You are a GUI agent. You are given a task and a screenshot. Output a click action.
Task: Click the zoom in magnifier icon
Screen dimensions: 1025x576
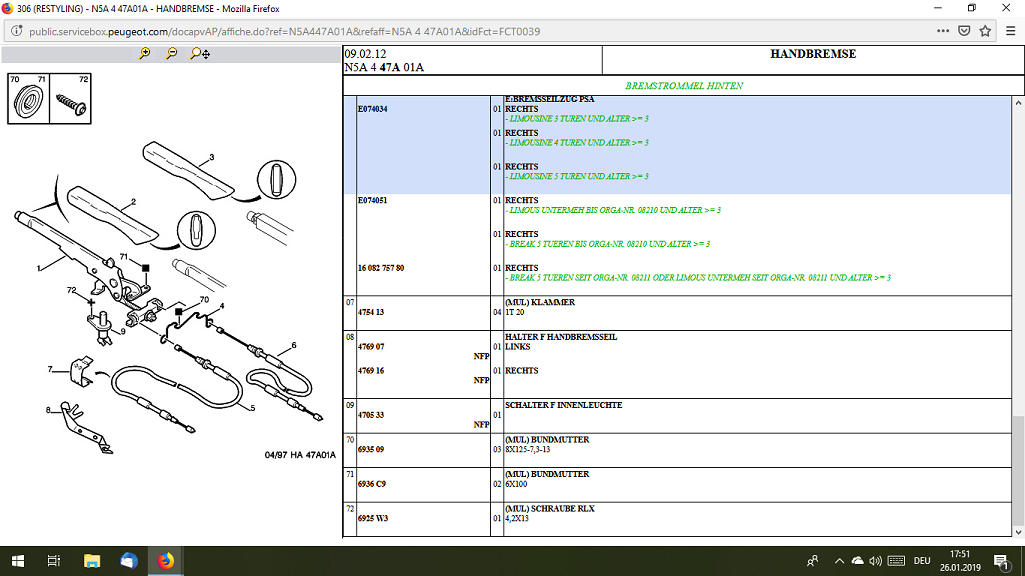(x=145, y=54)
